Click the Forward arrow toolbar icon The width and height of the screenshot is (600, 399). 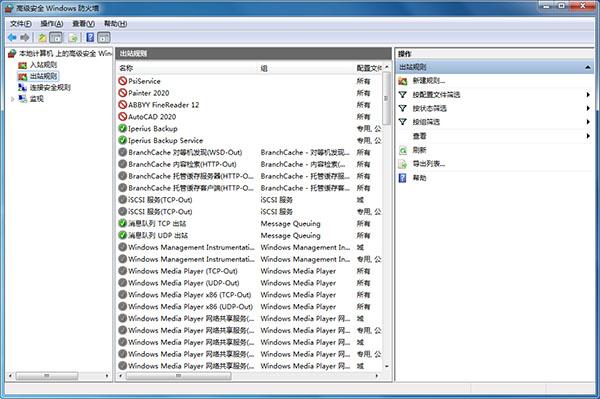pos(25,37)
